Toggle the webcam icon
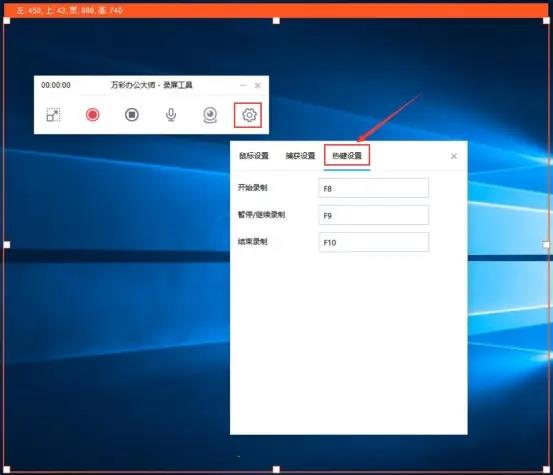The height and width of the screenshot is (475, 553). [210, 115]
